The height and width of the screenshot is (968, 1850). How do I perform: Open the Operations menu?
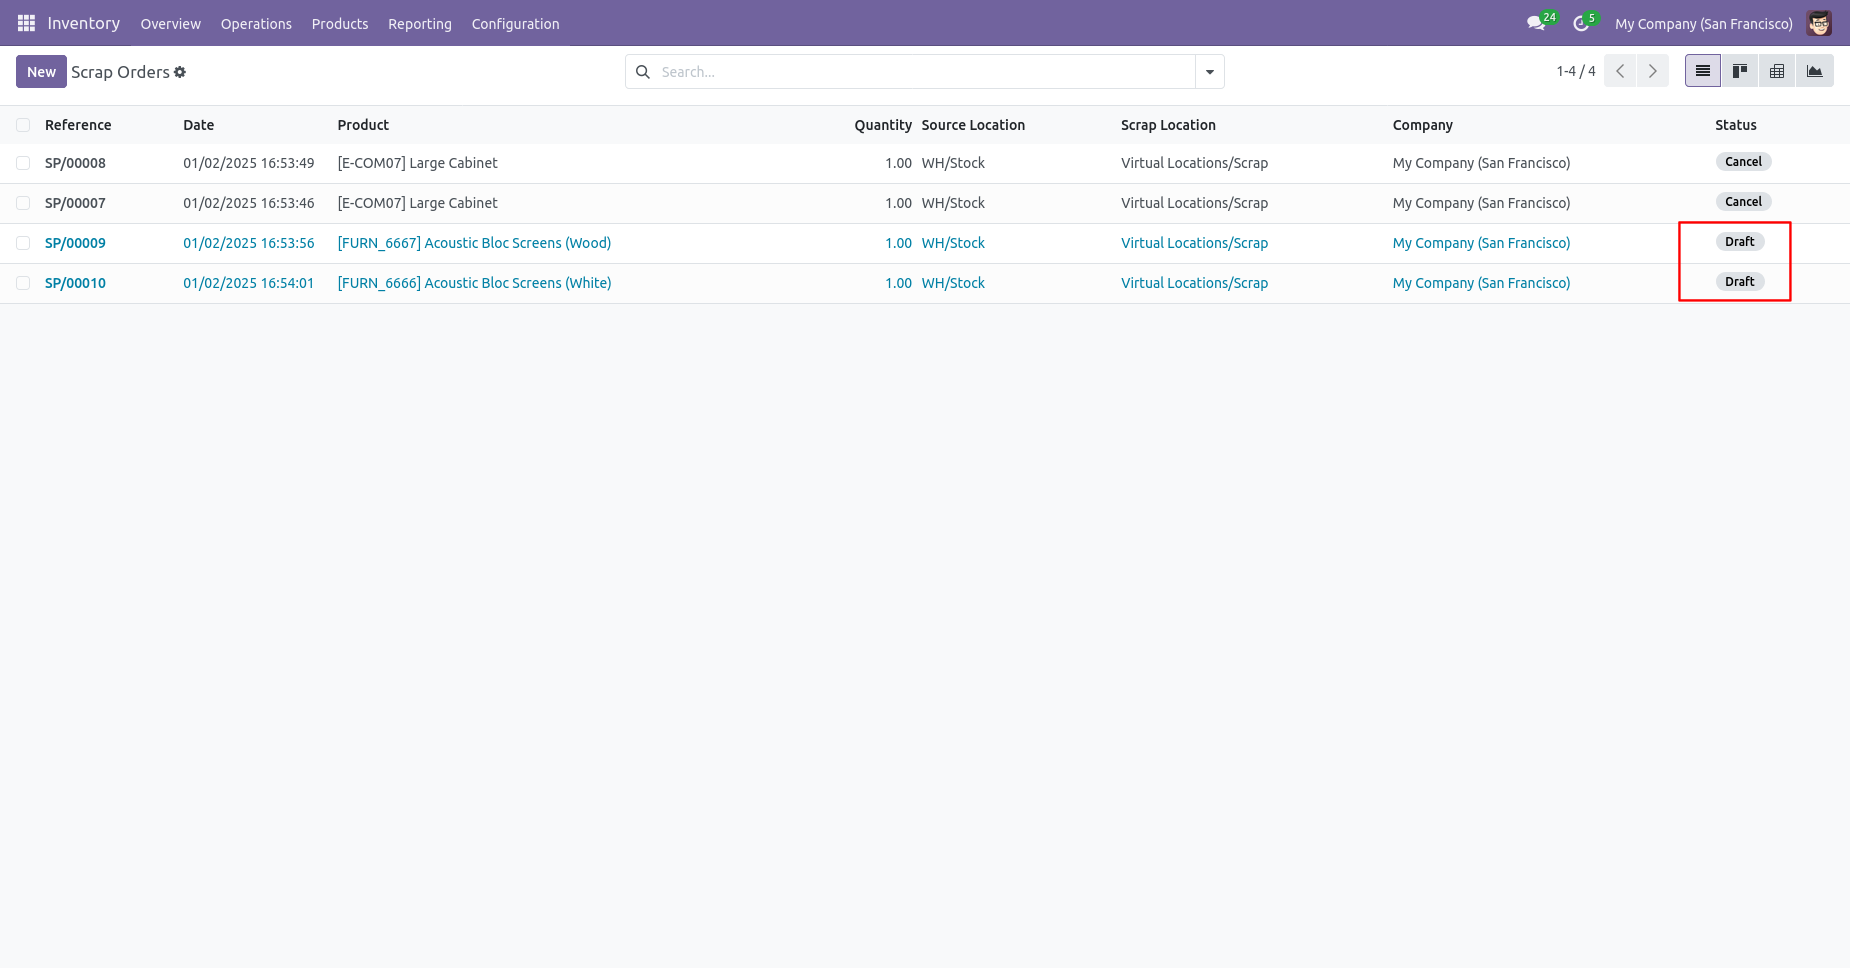[x=256, y=24]
